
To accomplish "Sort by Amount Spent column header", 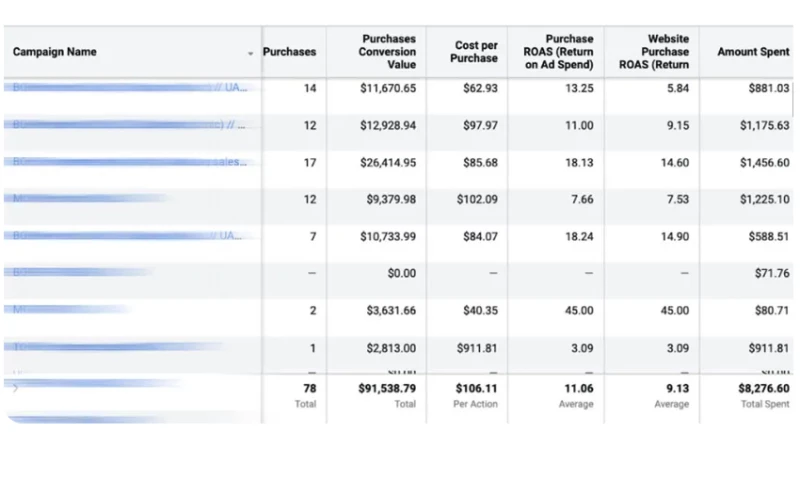I will pos(752,52).
